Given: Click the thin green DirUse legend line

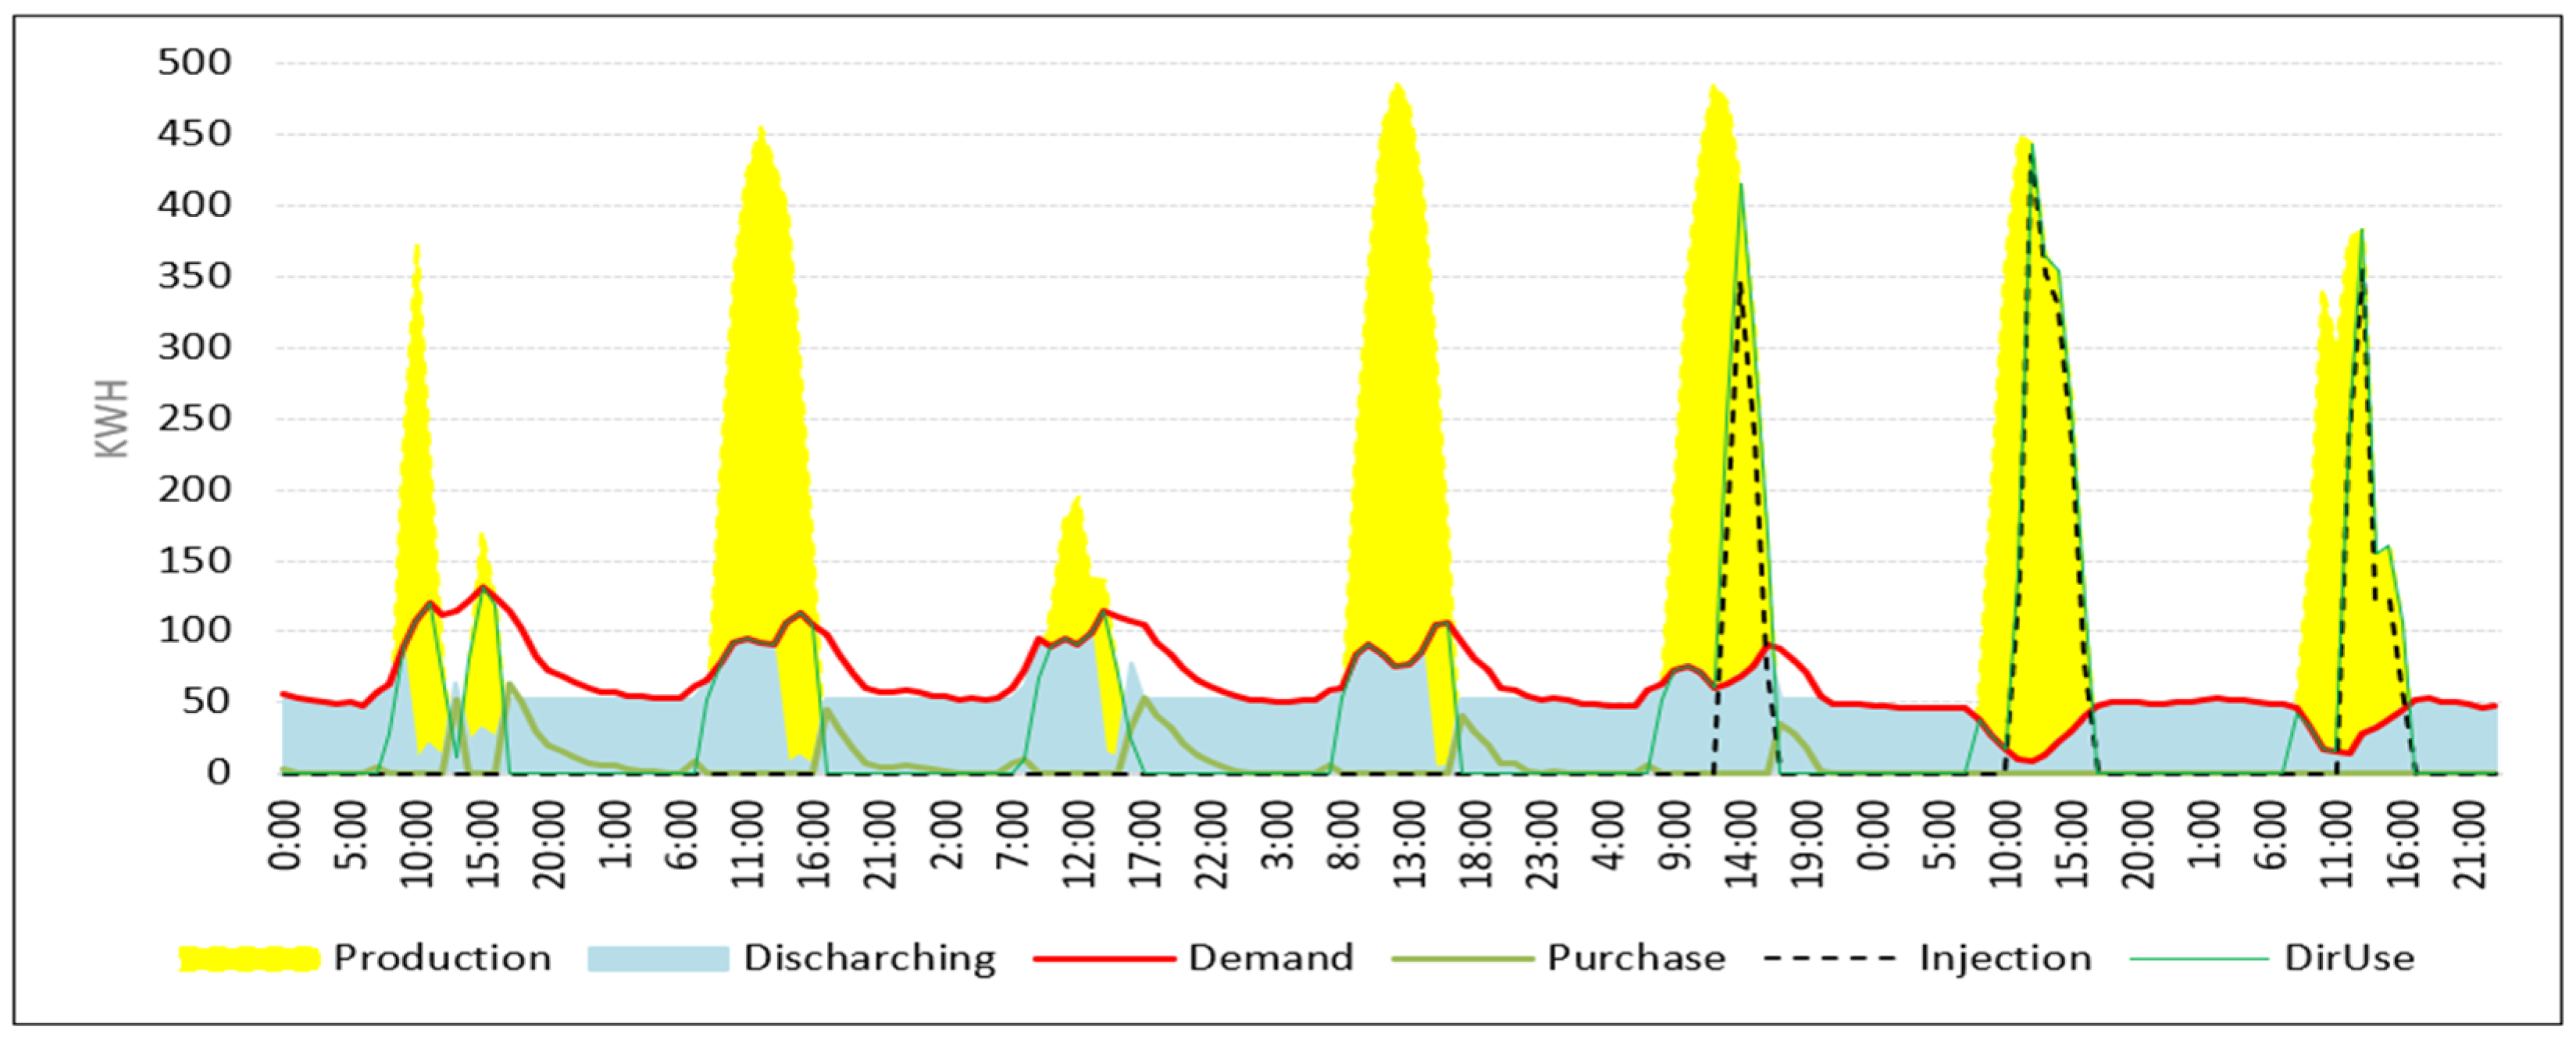Looking at the screenshot, I should (2199, 958).
